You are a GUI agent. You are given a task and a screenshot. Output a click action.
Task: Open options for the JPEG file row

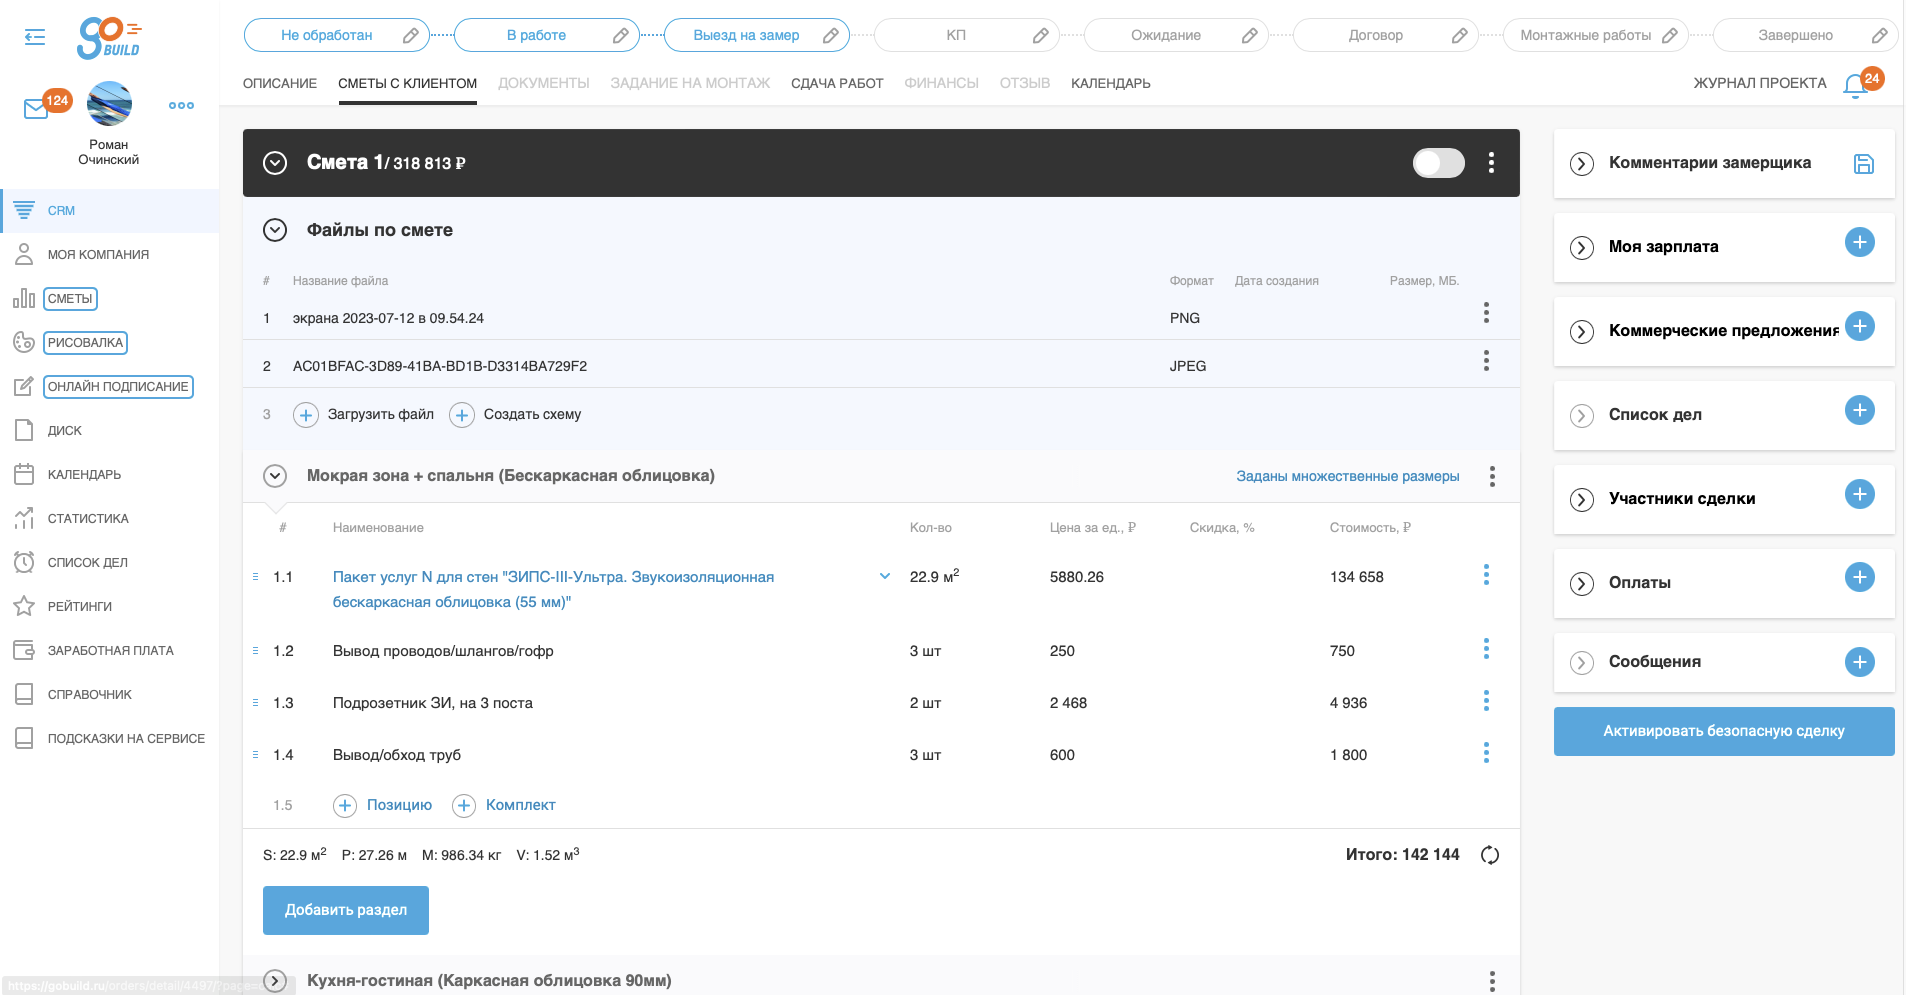pyautogui.click(x=1486, y=360)
